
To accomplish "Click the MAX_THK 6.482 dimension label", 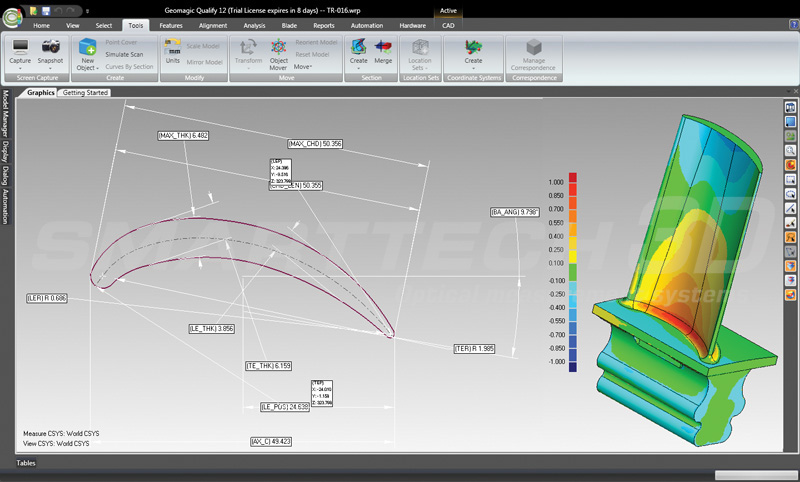I will click(x=183, y=136).
